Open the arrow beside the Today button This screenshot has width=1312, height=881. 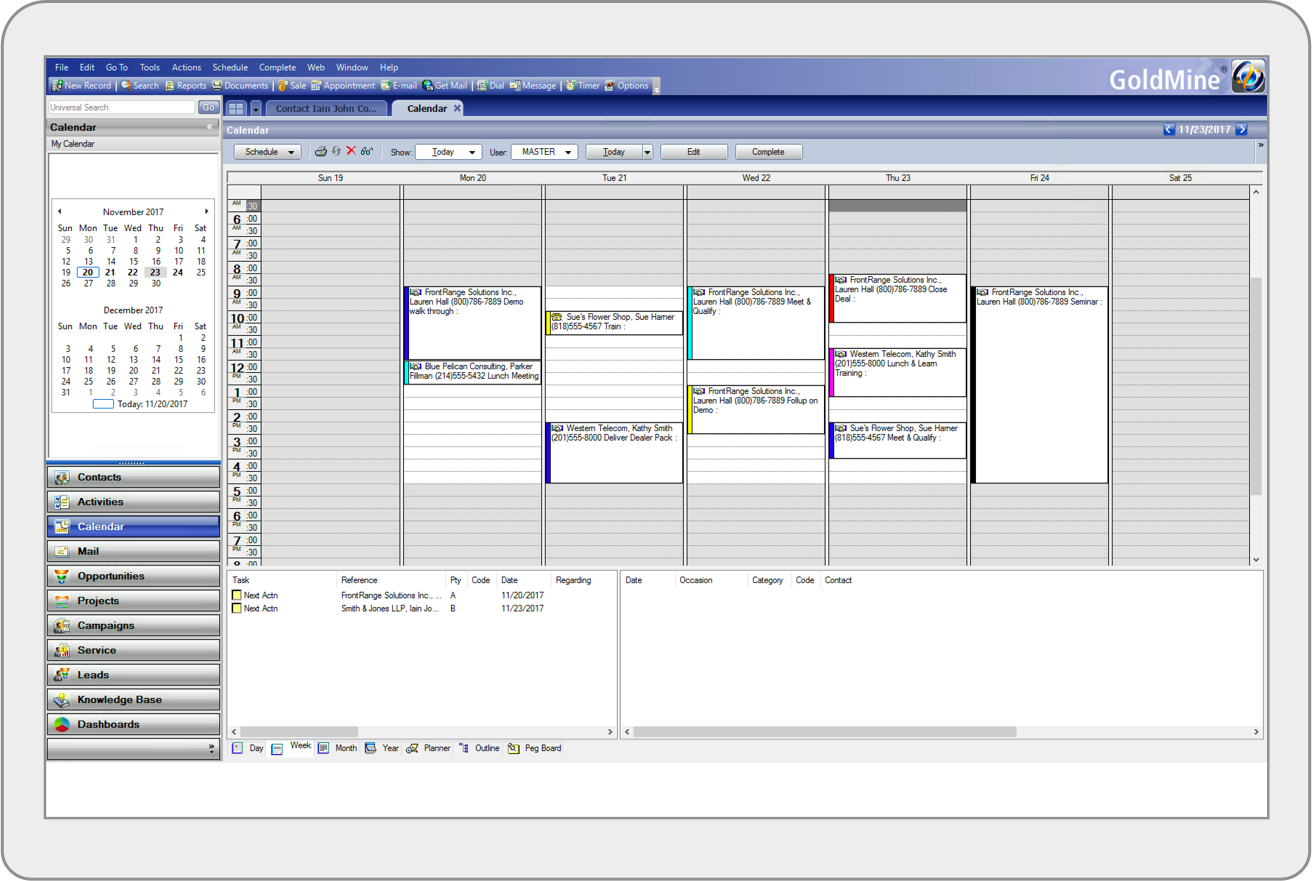click(647, 152)
